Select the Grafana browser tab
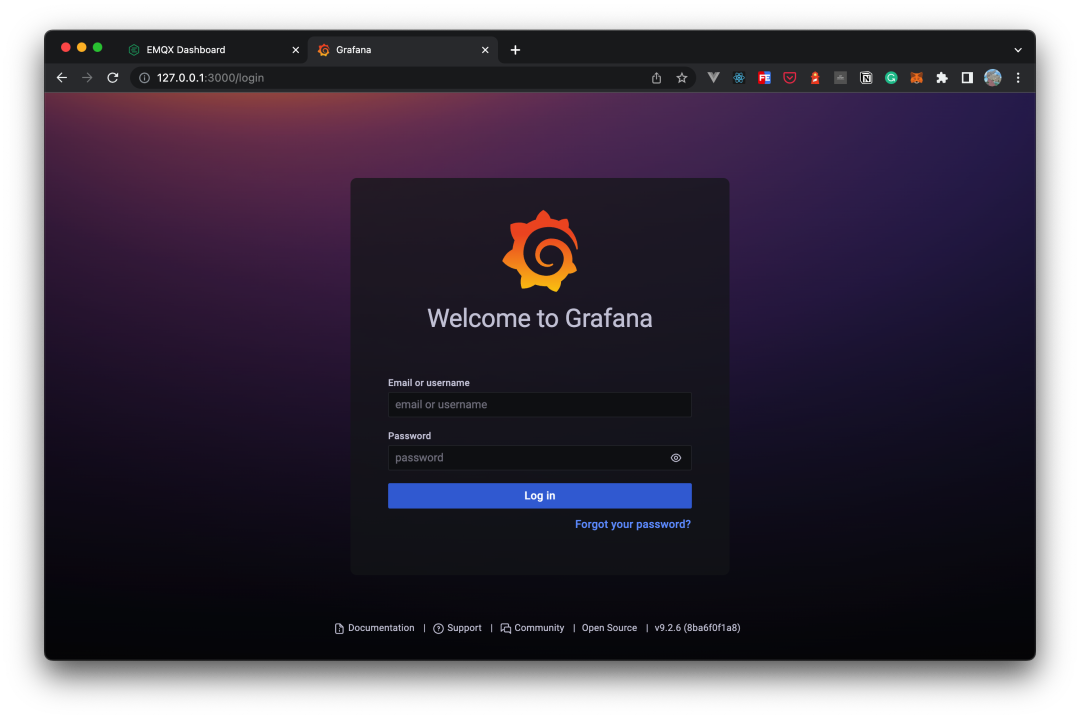 [x=402, y=50]
